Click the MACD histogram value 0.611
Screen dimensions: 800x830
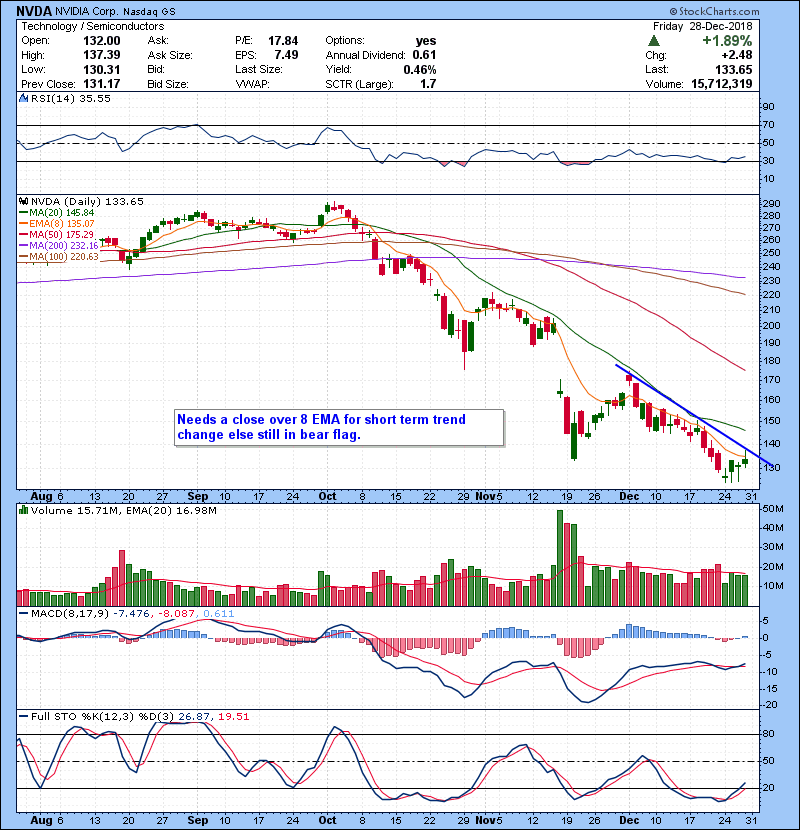(x=219, y=614)
